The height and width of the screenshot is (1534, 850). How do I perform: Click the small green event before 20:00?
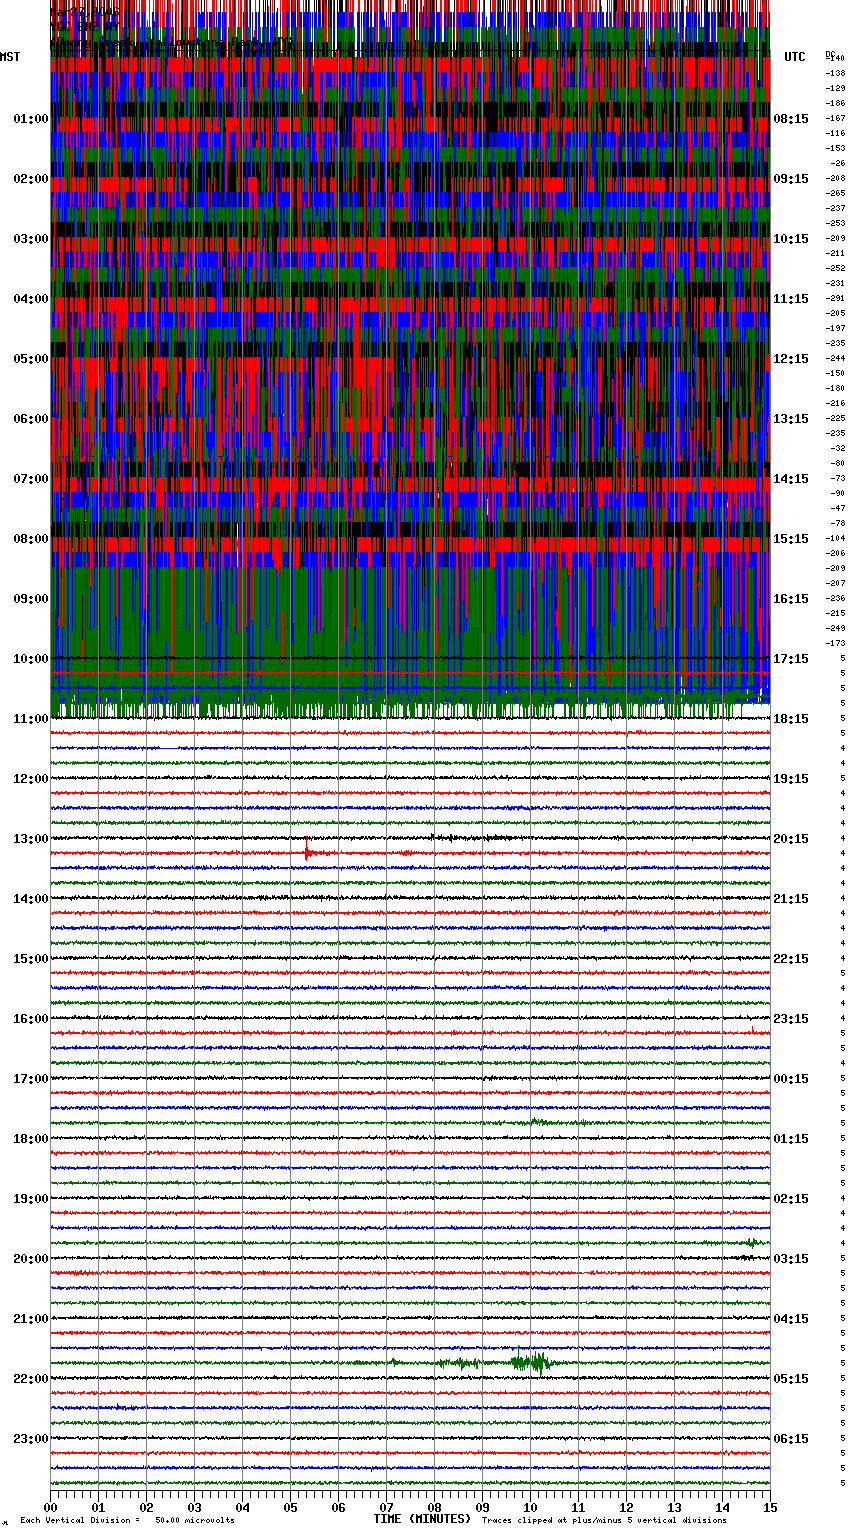tap(752, 1243)
